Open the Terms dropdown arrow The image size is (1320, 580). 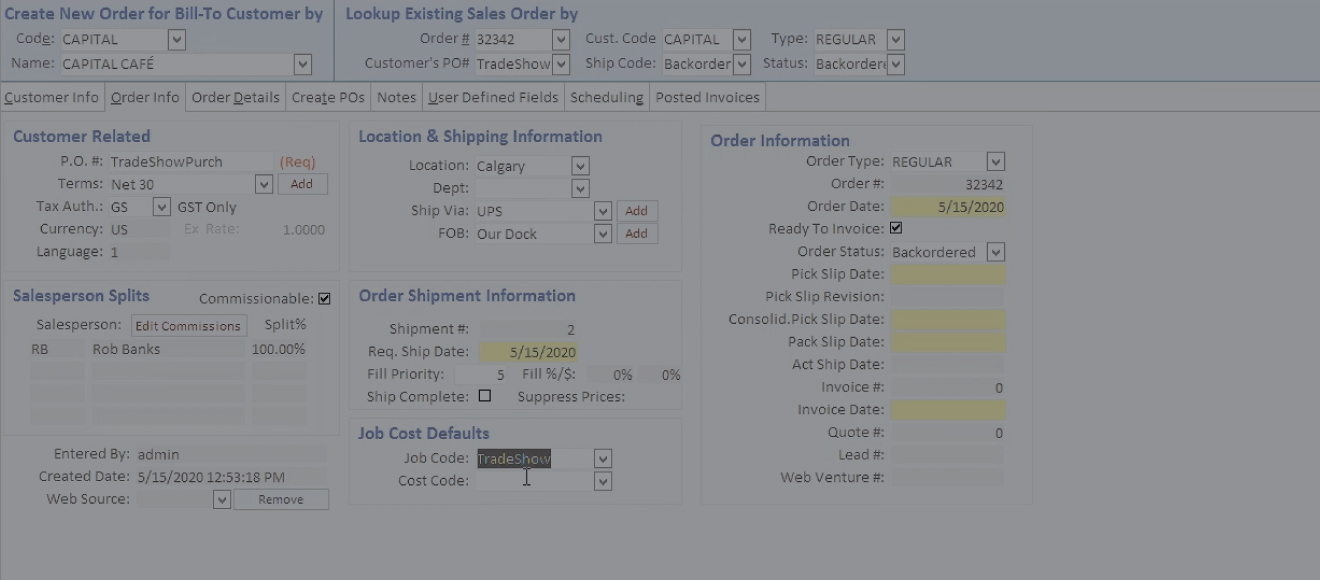(263, 184)
